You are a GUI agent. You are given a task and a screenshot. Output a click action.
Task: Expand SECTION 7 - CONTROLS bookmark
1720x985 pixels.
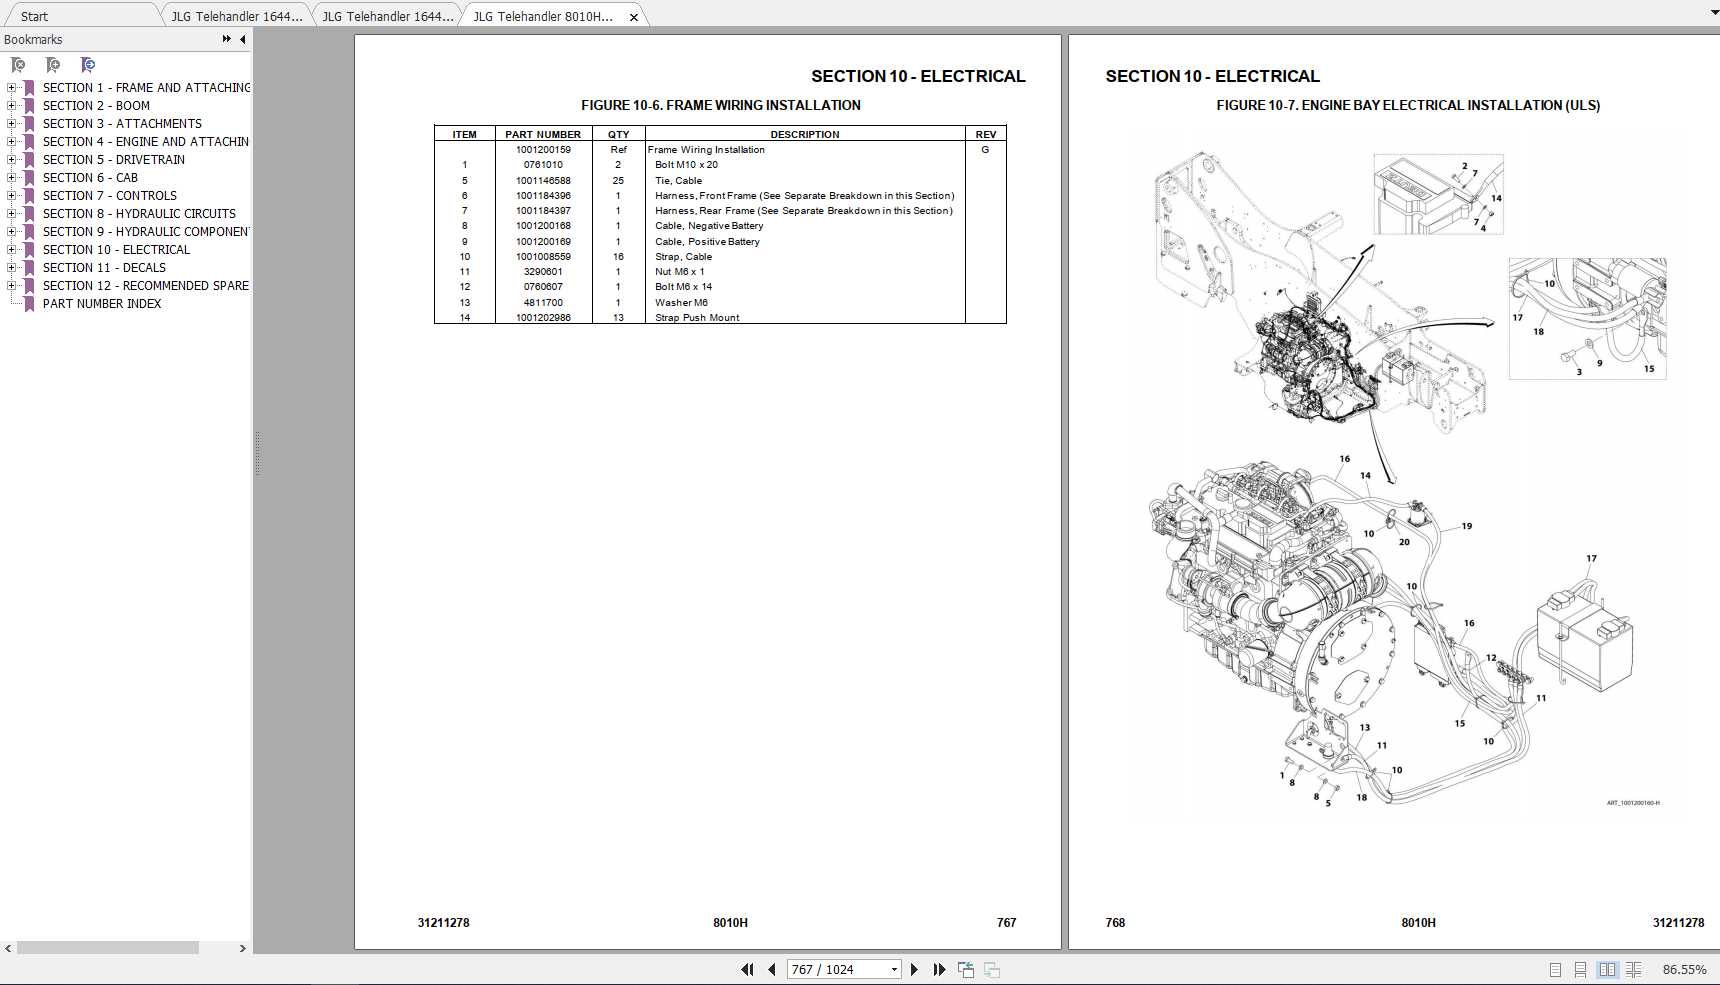point(11,196)
